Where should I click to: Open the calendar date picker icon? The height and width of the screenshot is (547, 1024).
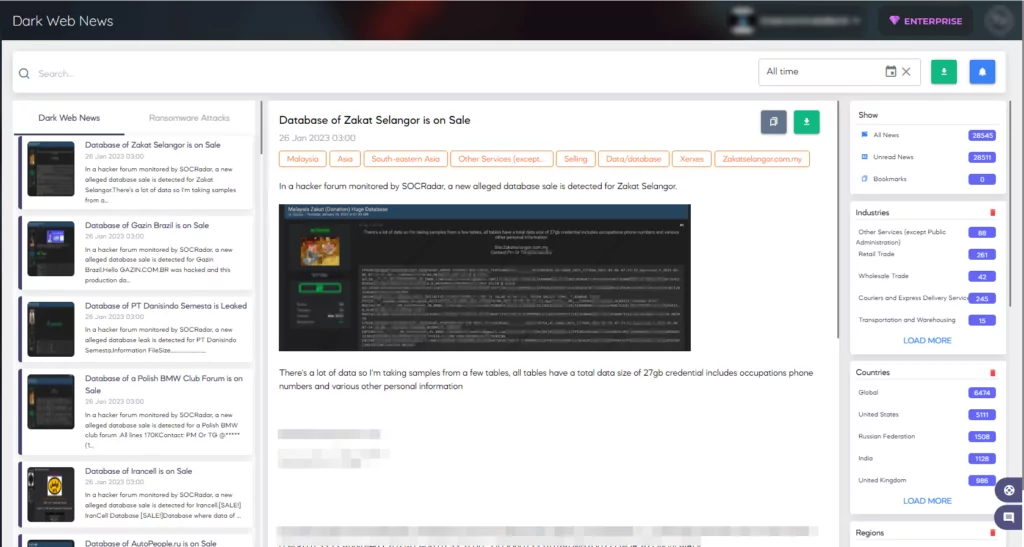[x=890, y=72]
